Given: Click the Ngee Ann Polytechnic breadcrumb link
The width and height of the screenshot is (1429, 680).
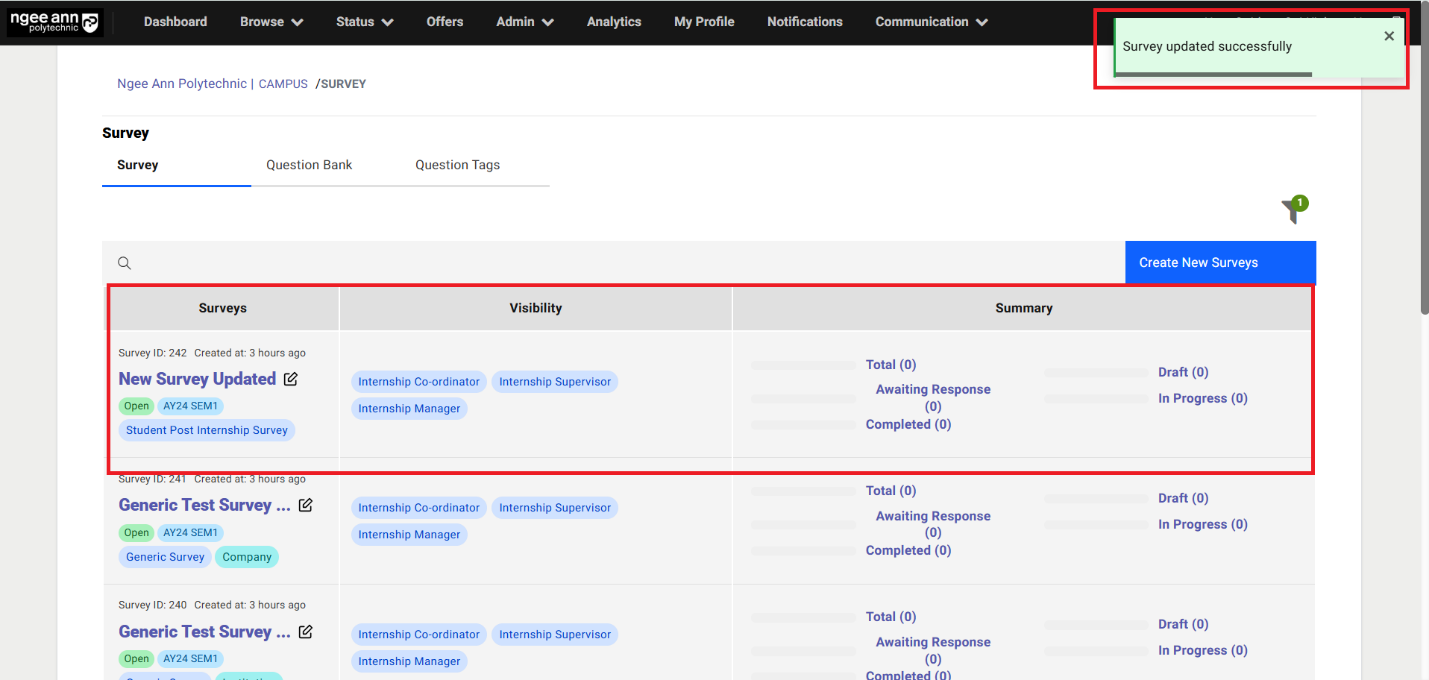Looking at the screenshot, I should pos(181,84).
